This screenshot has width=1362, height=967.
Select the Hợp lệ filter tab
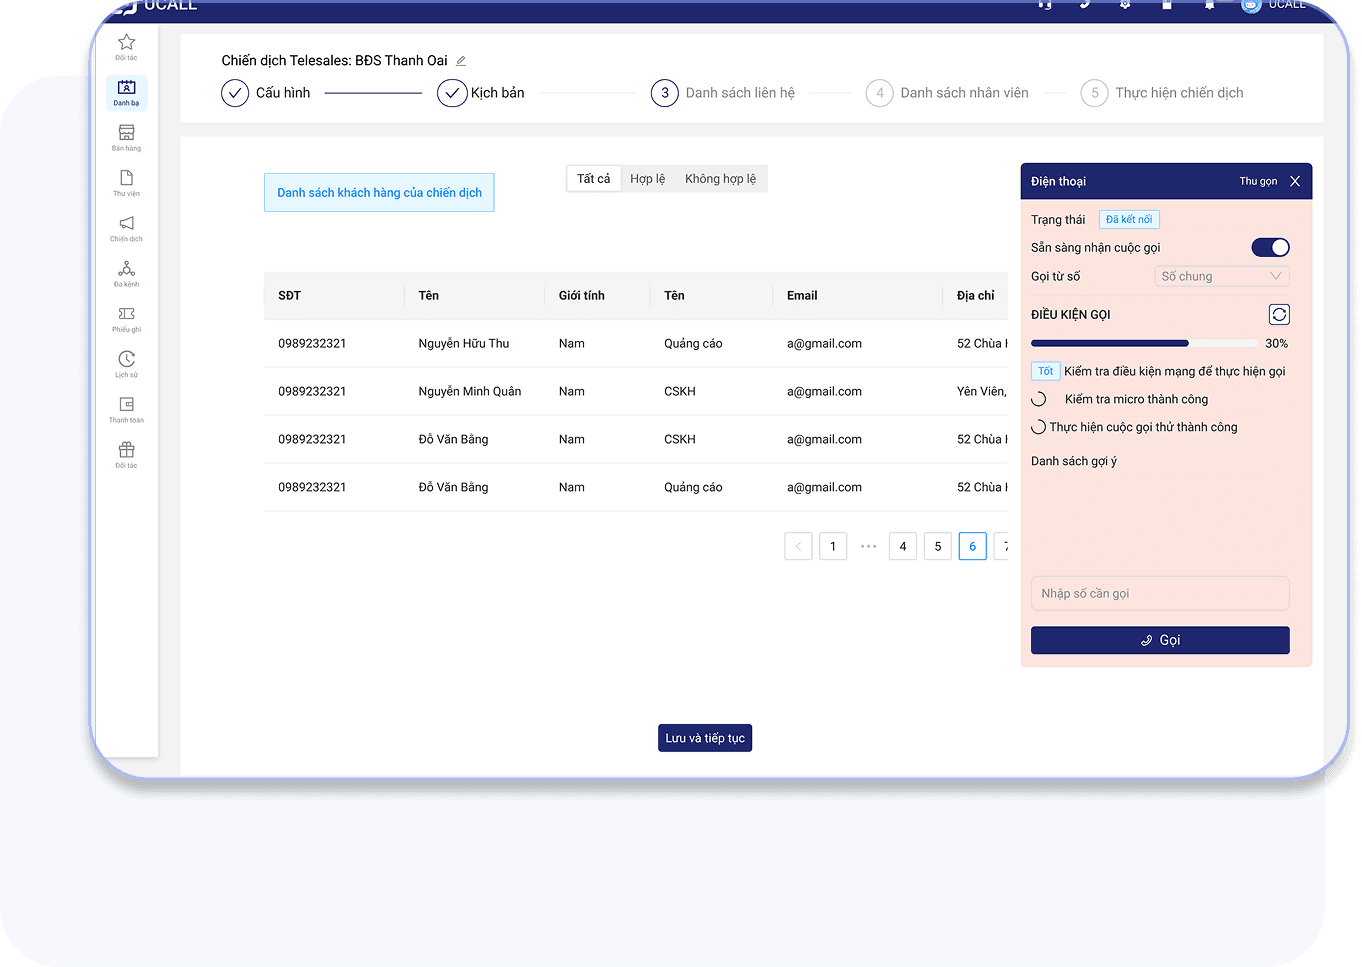point(647,179)
